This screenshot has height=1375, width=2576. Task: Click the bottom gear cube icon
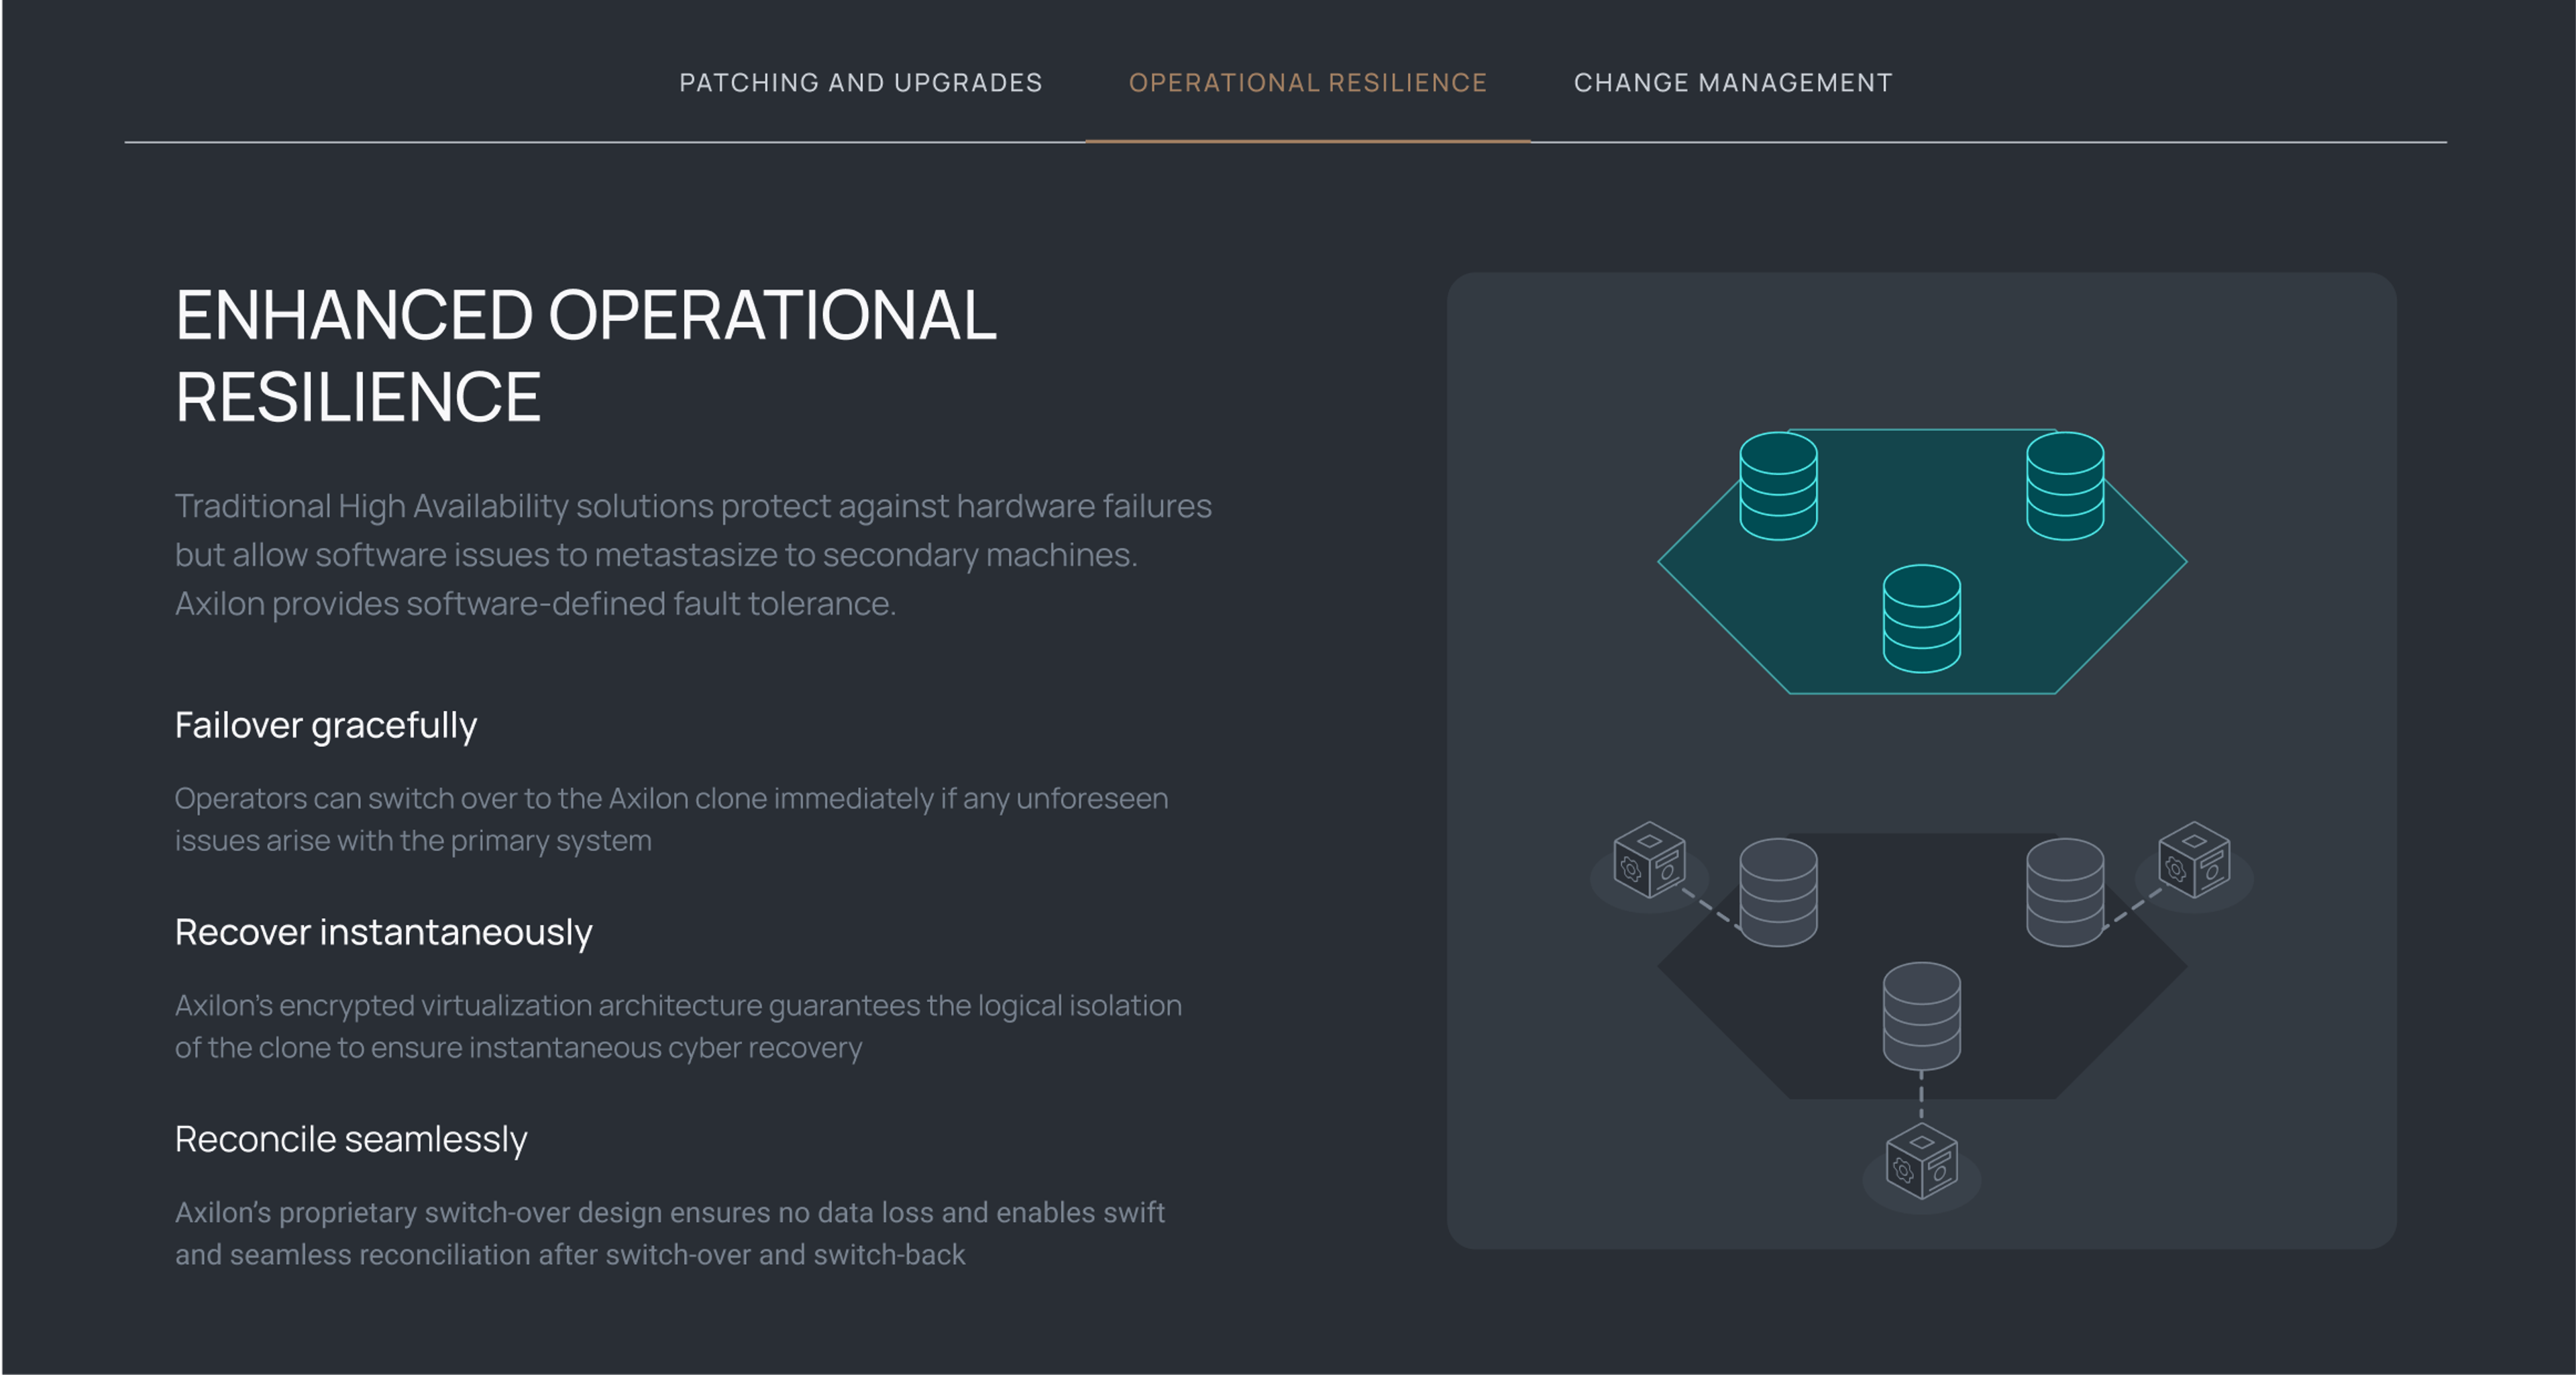tap(1921, 1161)
